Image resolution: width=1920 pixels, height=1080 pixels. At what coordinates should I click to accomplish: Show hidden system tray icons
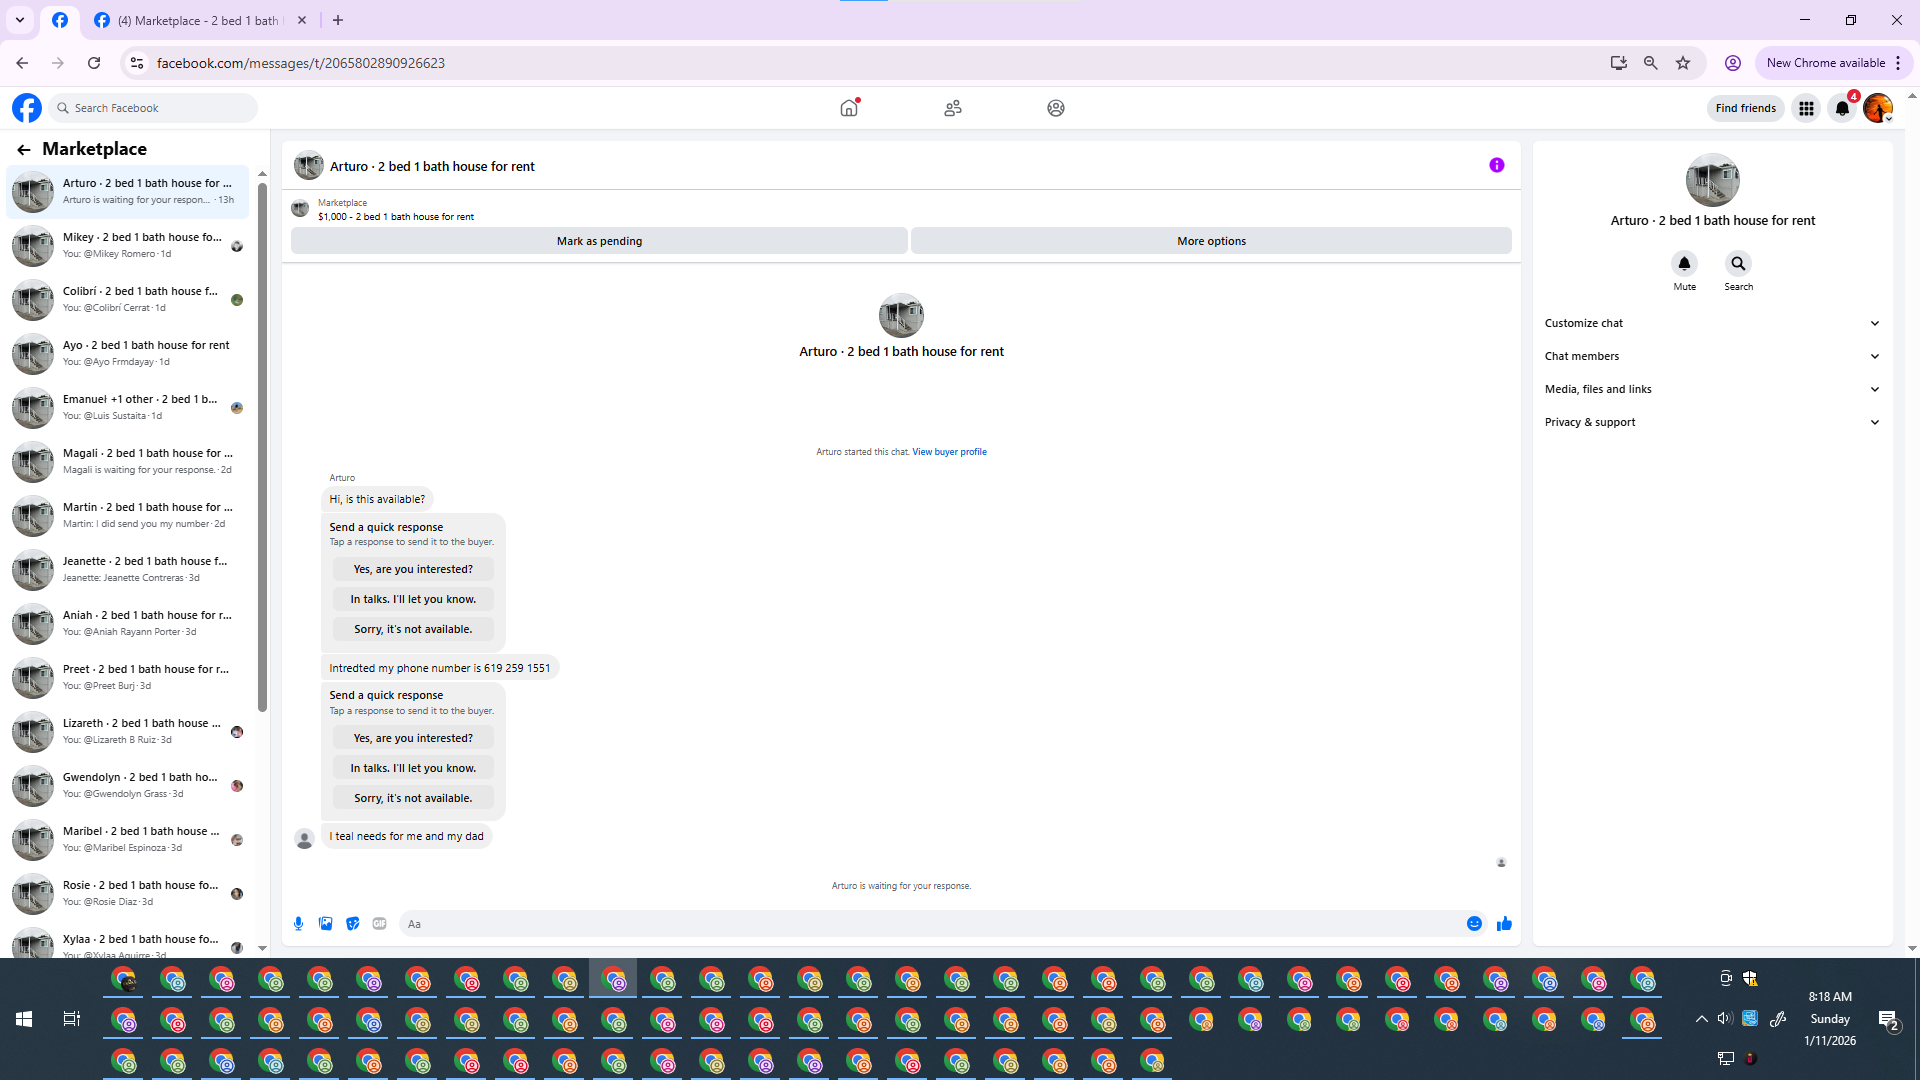(x=1701, y=1019)
